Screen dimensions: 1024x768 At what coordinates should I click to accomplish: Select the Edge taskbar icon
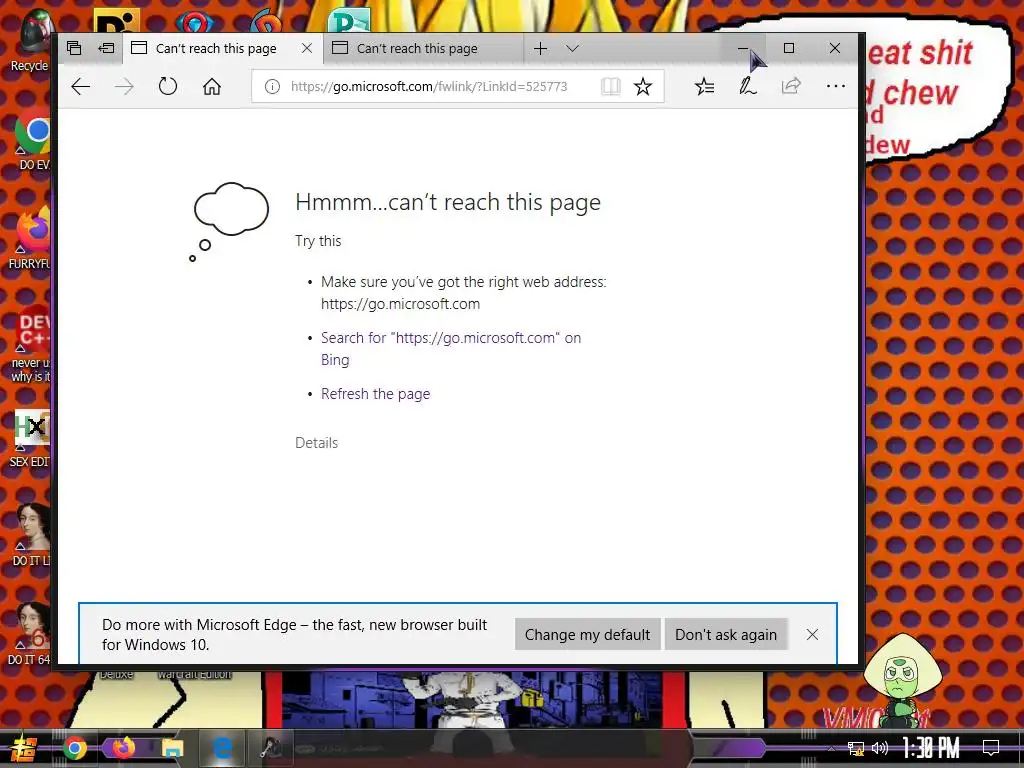point(222,748)
